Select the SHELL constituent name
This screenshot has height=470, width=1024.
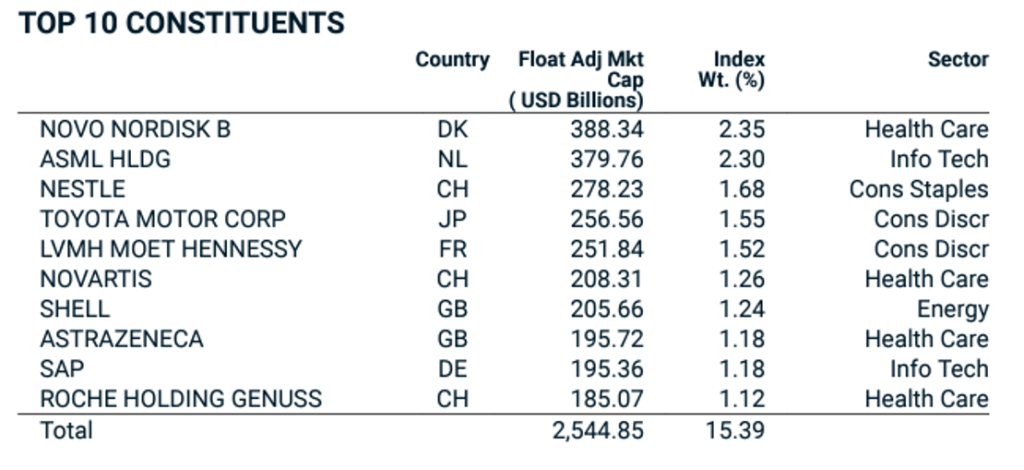[75, 309]
